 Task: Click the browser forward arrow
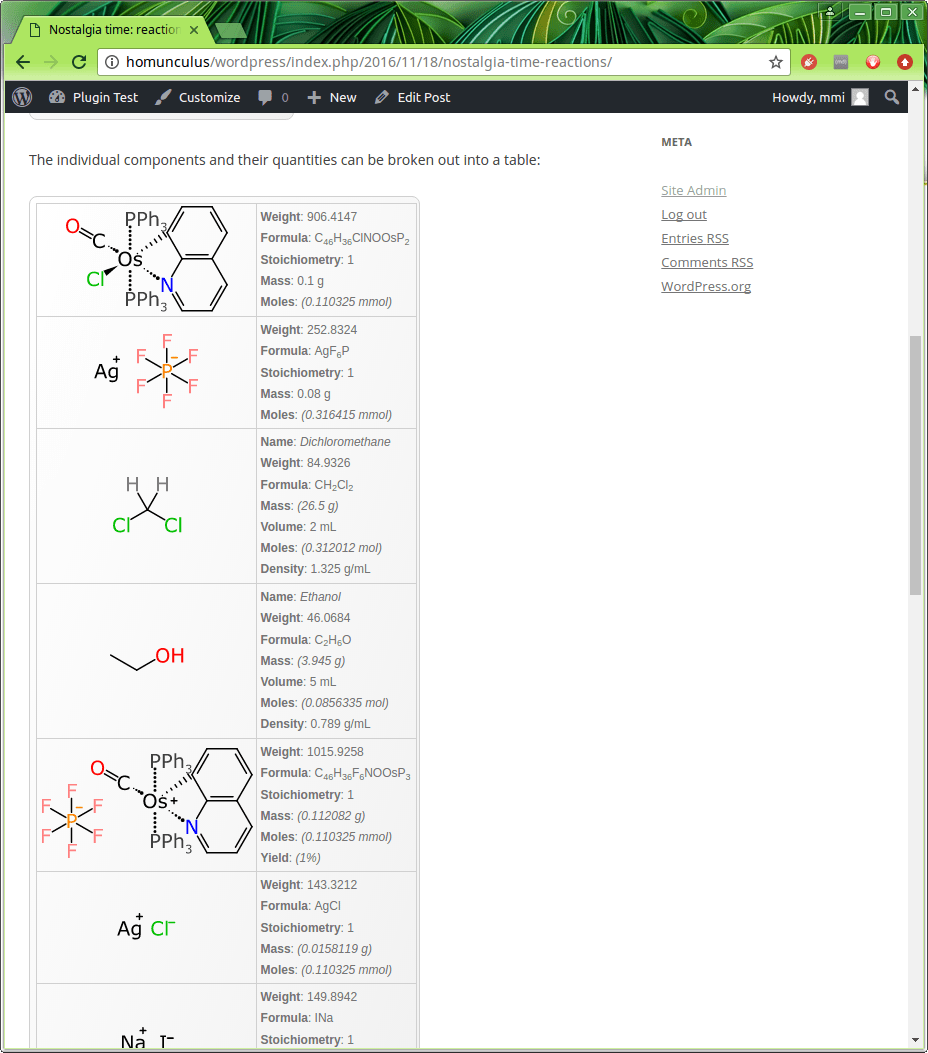tap(51, 62)
